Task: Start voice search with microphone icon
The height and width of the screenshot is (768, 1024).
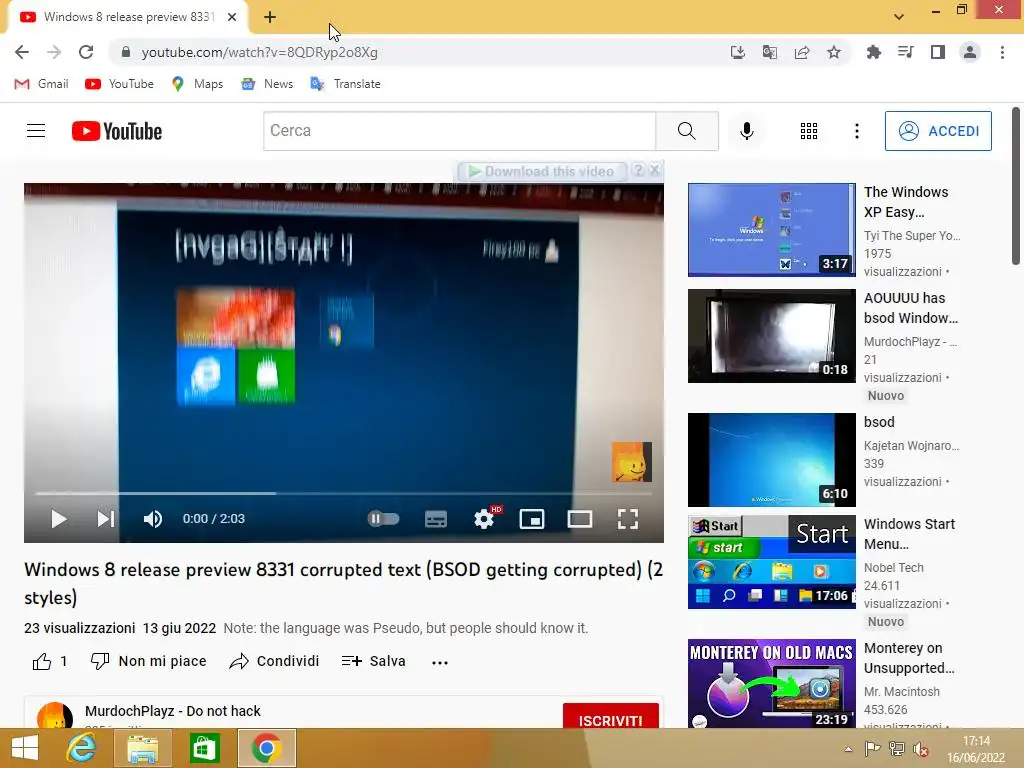Action: pyautogui.click(x=746, y=131)
